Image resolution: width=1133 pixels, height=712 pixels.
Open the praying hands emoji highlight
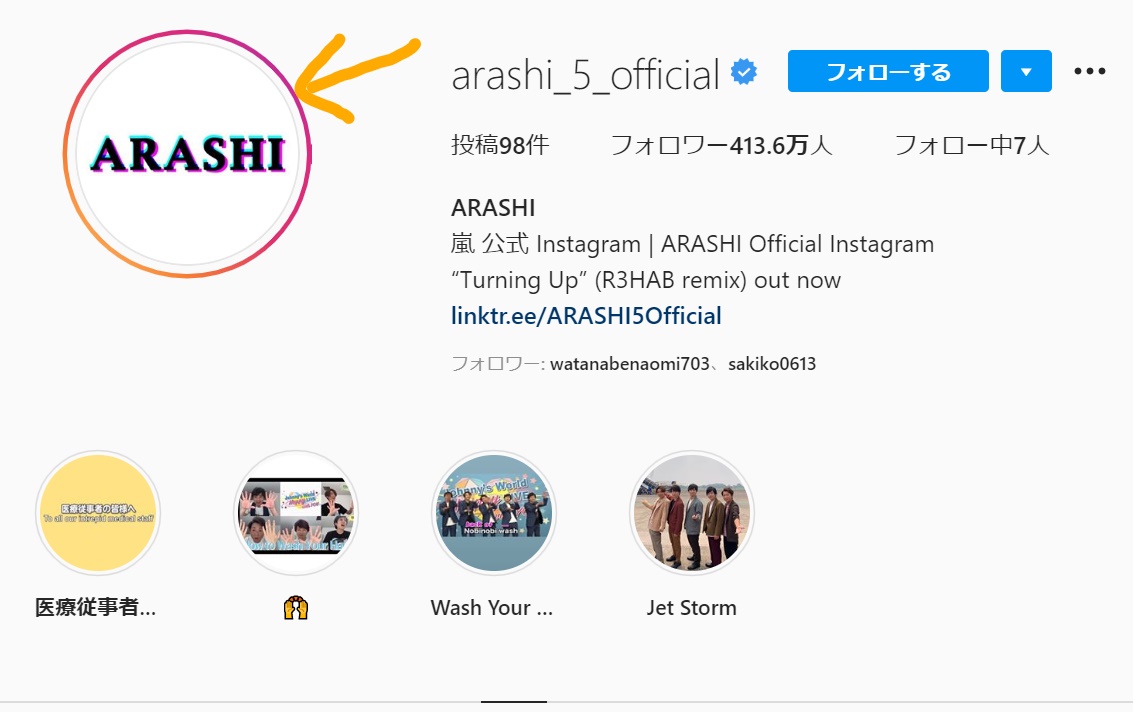296,513
